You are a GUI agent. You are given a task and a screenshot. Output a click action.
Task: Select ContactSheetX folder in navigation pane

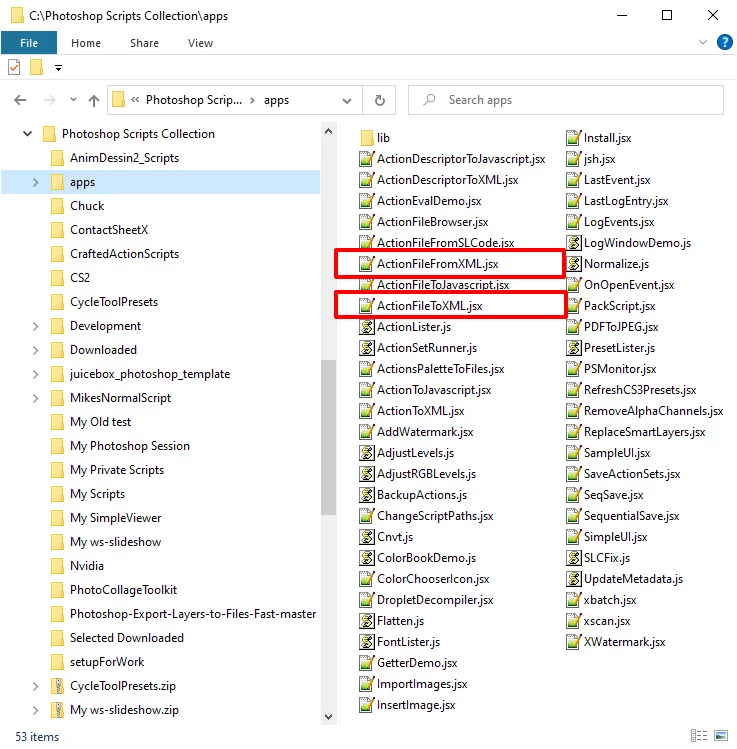109,230
